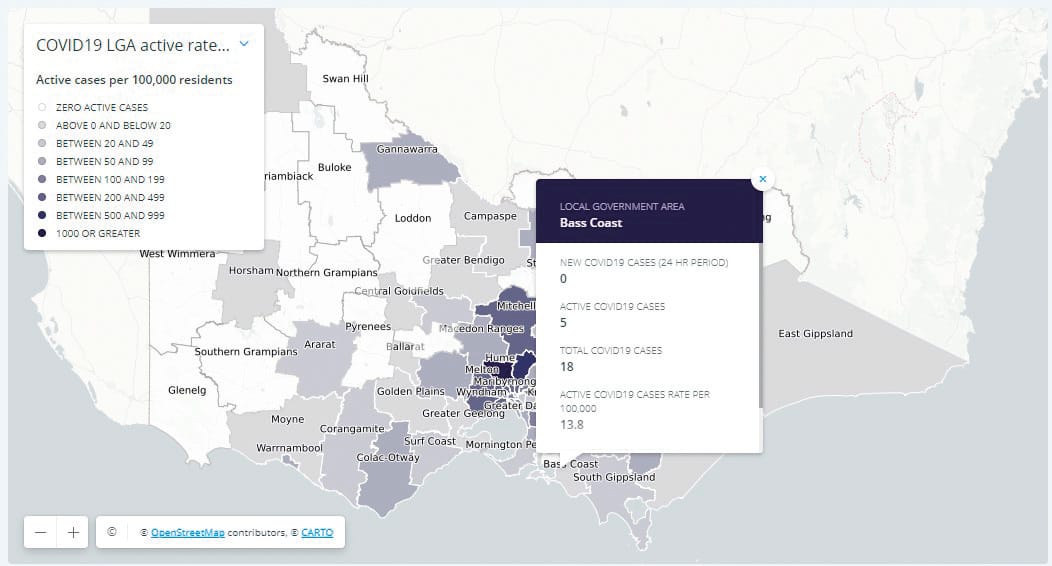Expand the COVID19 LGA active rate dropdown
The image size is (1052, 566).
click(x=244, y=44)
